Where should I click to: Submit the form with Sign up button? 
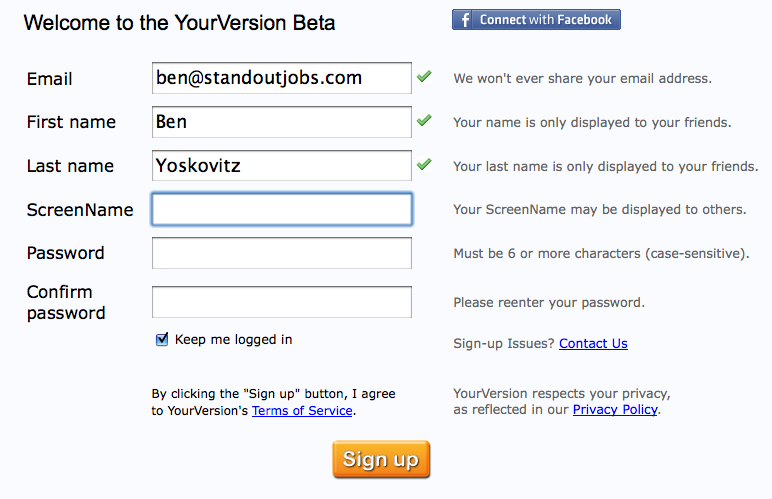[x=381, y=459]
